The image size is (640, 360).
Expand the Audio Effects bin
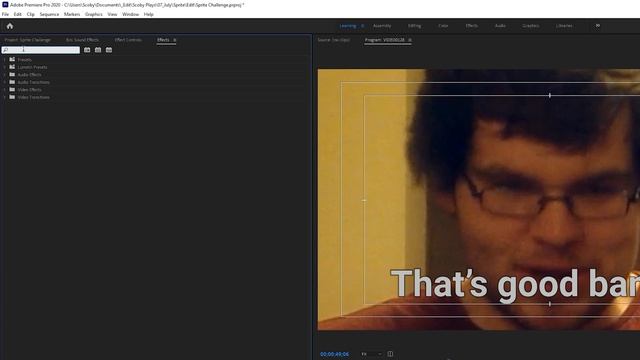point(4,75)
